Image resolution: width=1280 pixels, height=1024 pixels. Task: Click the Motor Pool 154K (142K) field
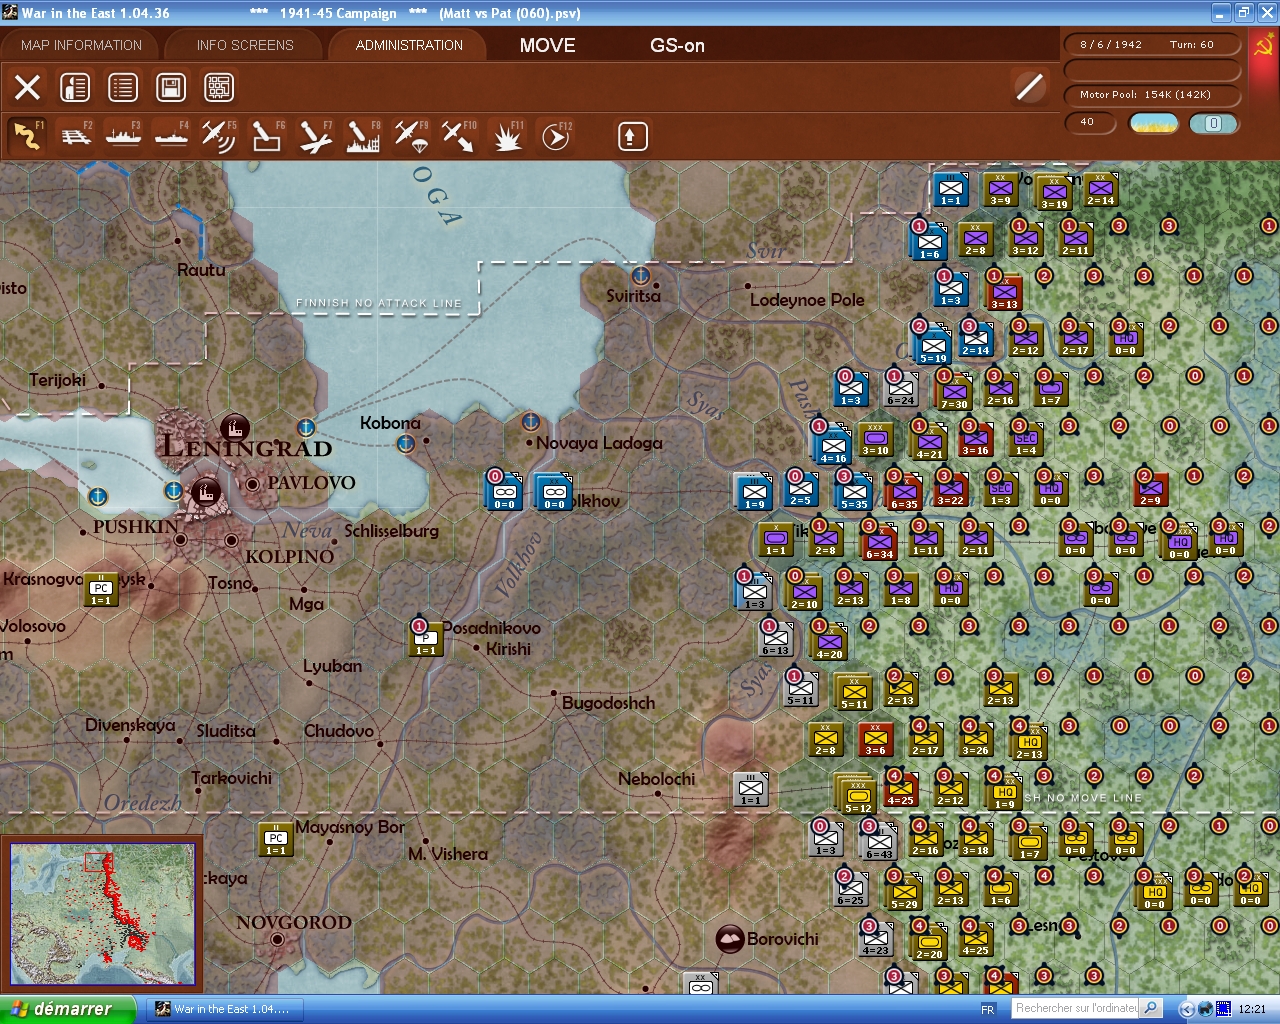pos(1152,95)
